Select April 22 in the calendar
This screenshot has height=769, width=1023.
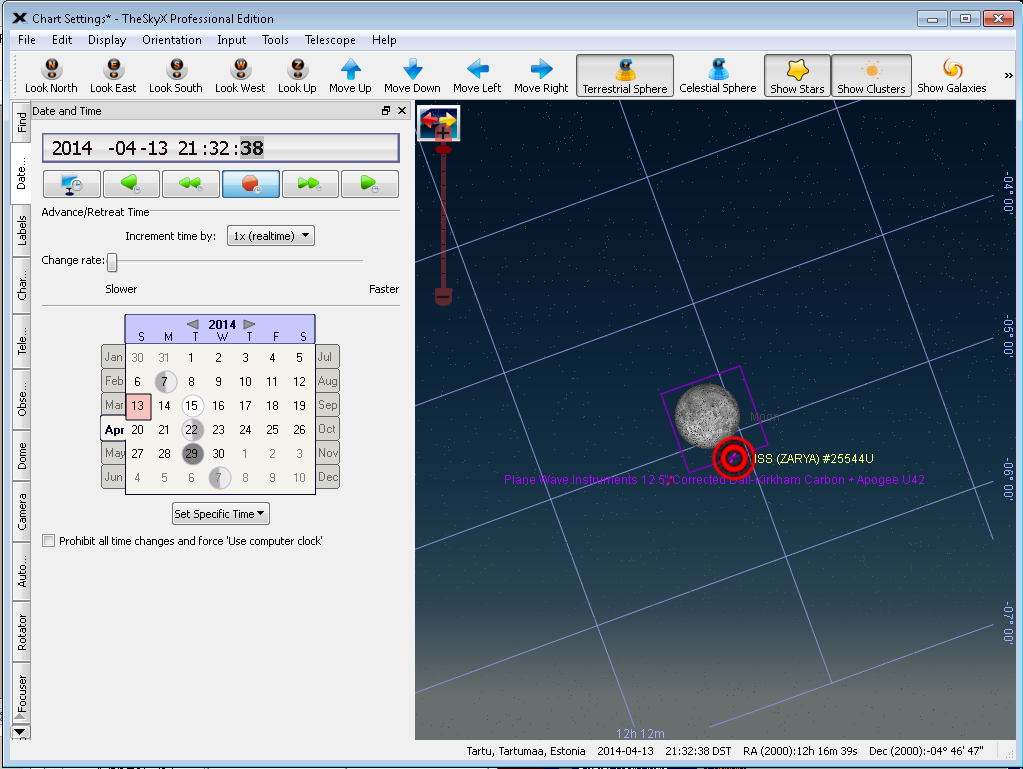click(x=191, y=429)
